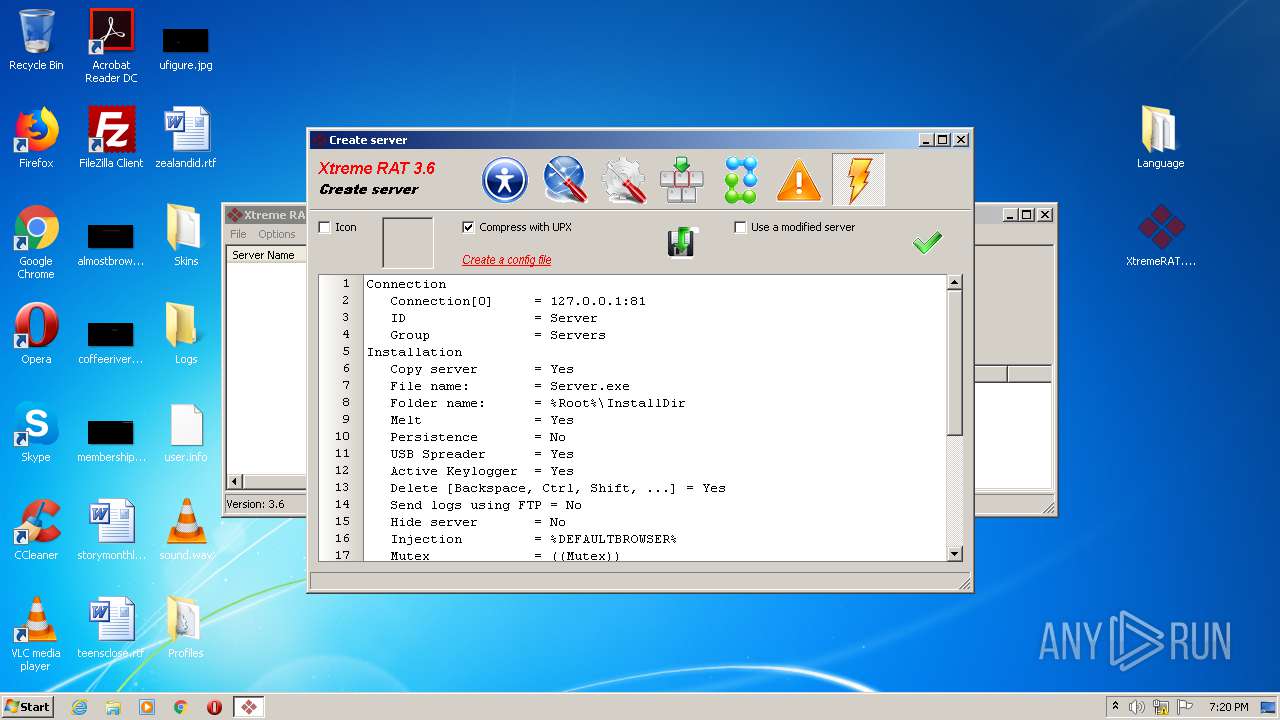The height and width of the screenshot is (720, 1280).
Task: Click the Xtreme RAT taskbar button
Action: 248,707
